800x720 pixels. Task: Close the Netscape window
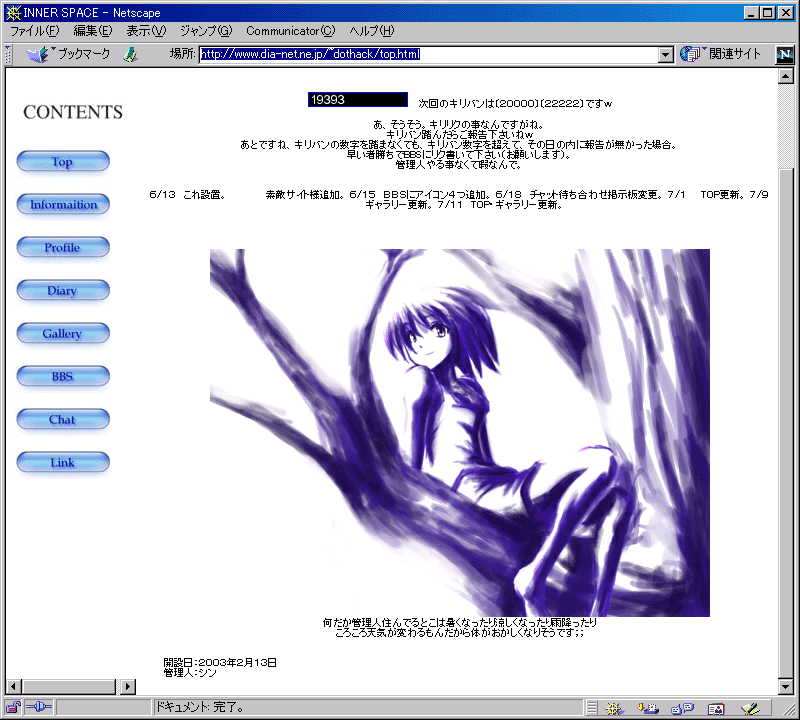coord(786,12)
